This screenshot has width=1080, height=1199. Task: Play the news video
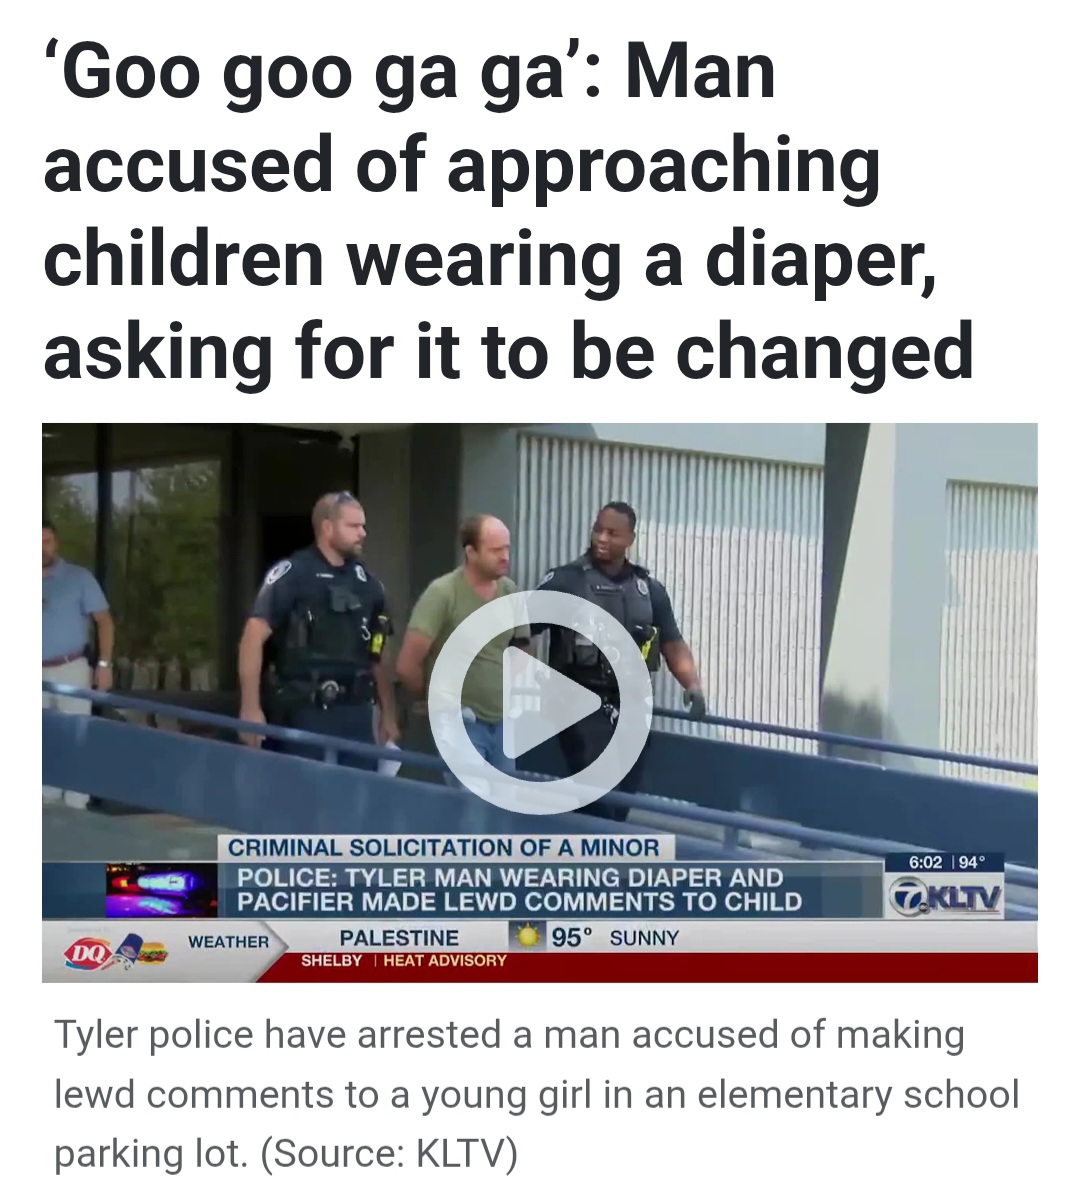[539, 701]
